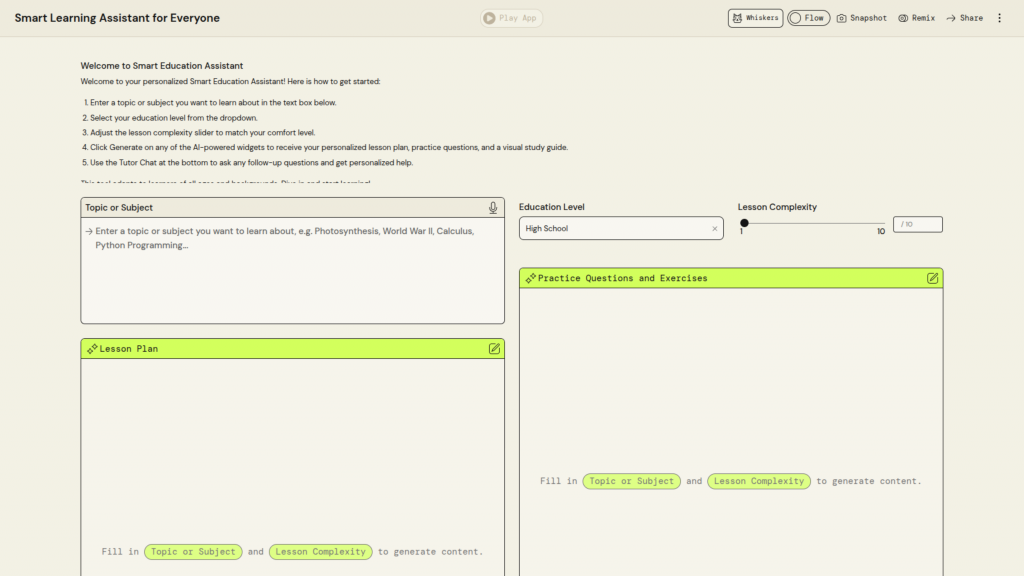The image size is (1024, 576).
Task: Toggle the Whiskers button
Action: point(755,18)
